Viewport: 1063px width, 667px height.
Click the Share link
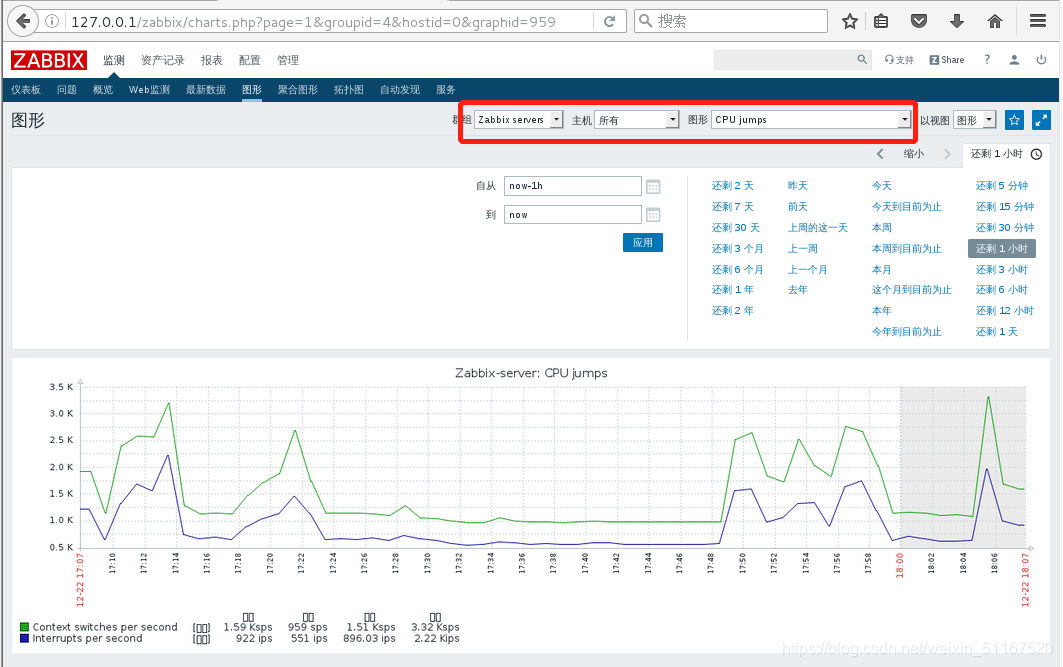[947, 60]
